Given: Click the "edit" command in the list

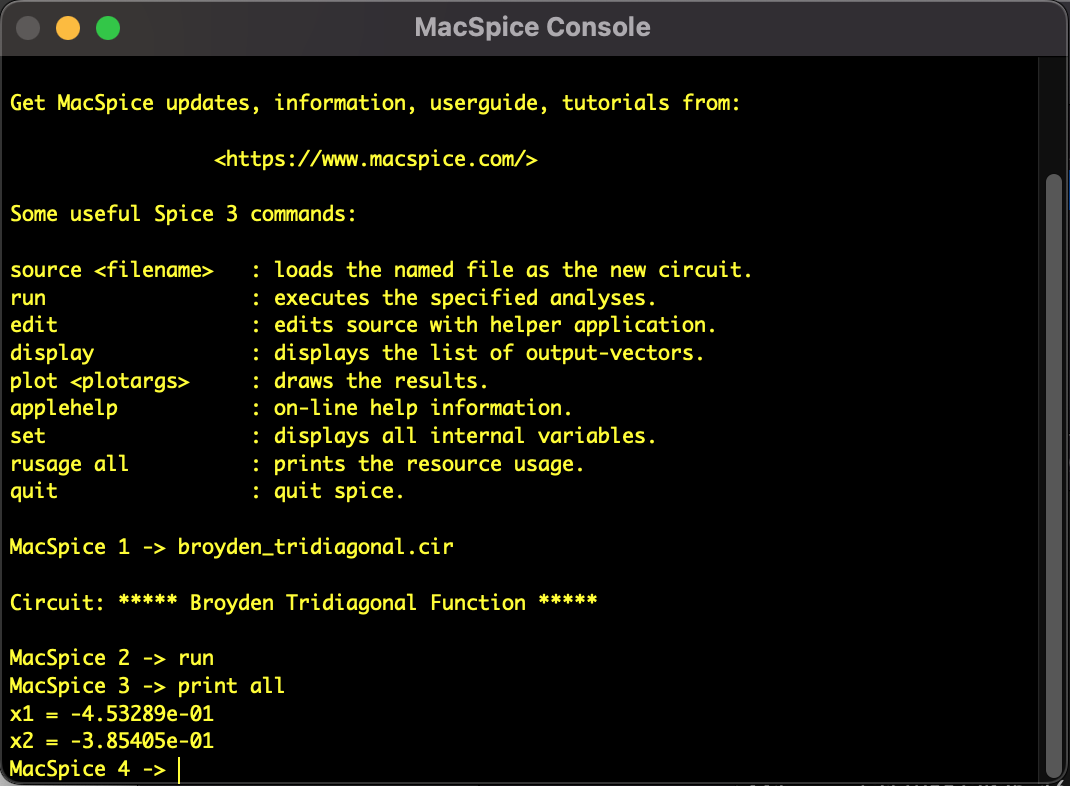Looking at the screenshot, I should pos(34,325).
